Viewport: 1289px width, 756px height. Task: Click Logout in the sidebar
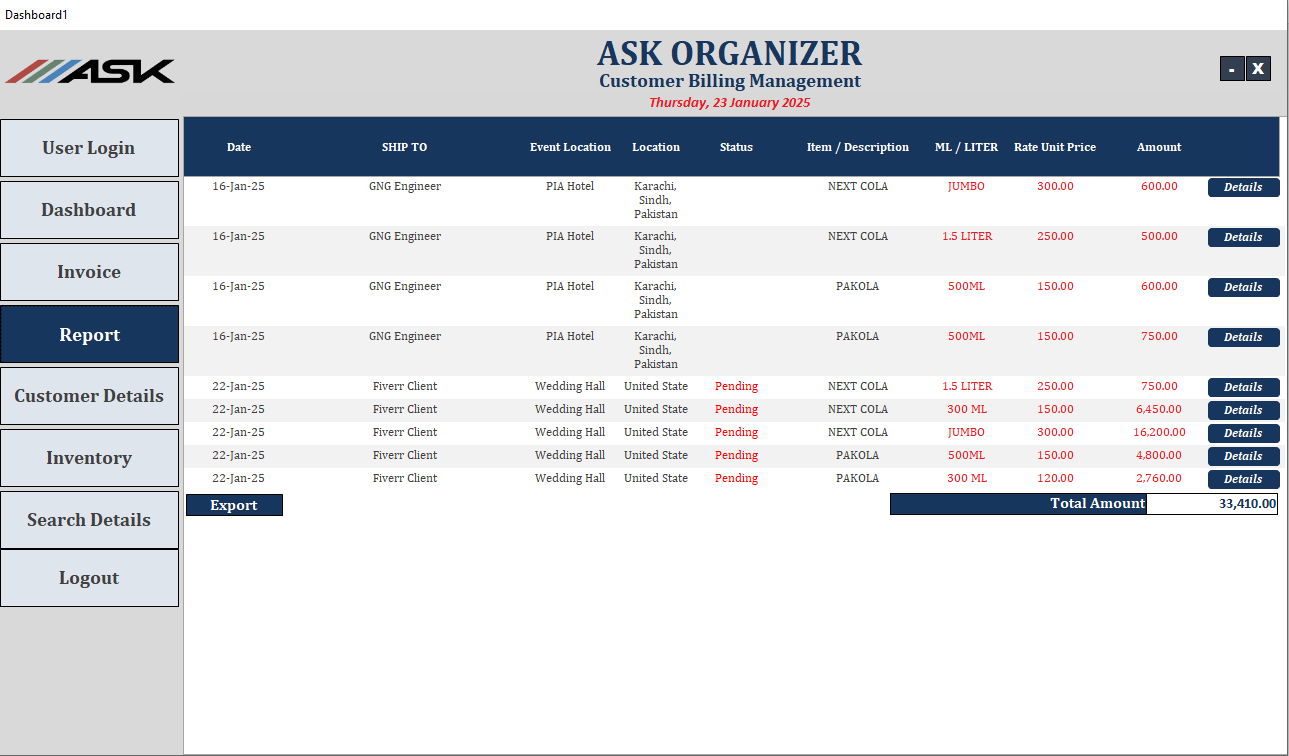[90, 578]
